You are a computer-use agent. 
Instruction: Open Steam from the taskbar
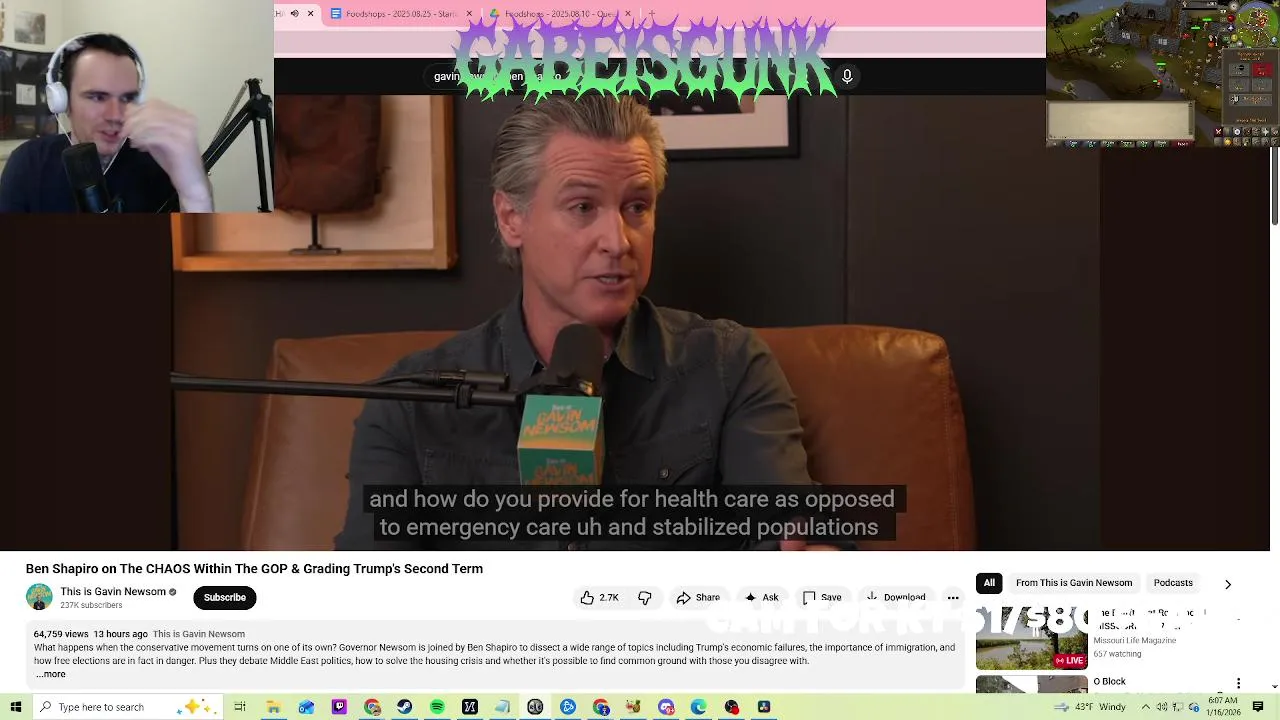(x=404, y=707)
